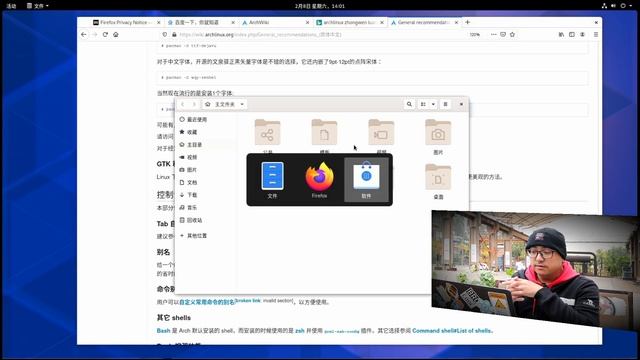Open volume control in top bar
The height and width of the screenshot is (360, 640).
(x=613, y=6)
